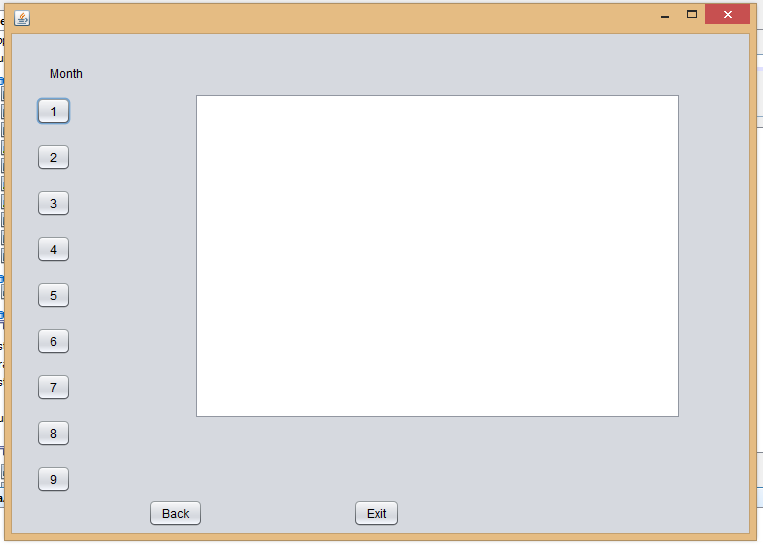Select month 1 button

click(54, 111)
